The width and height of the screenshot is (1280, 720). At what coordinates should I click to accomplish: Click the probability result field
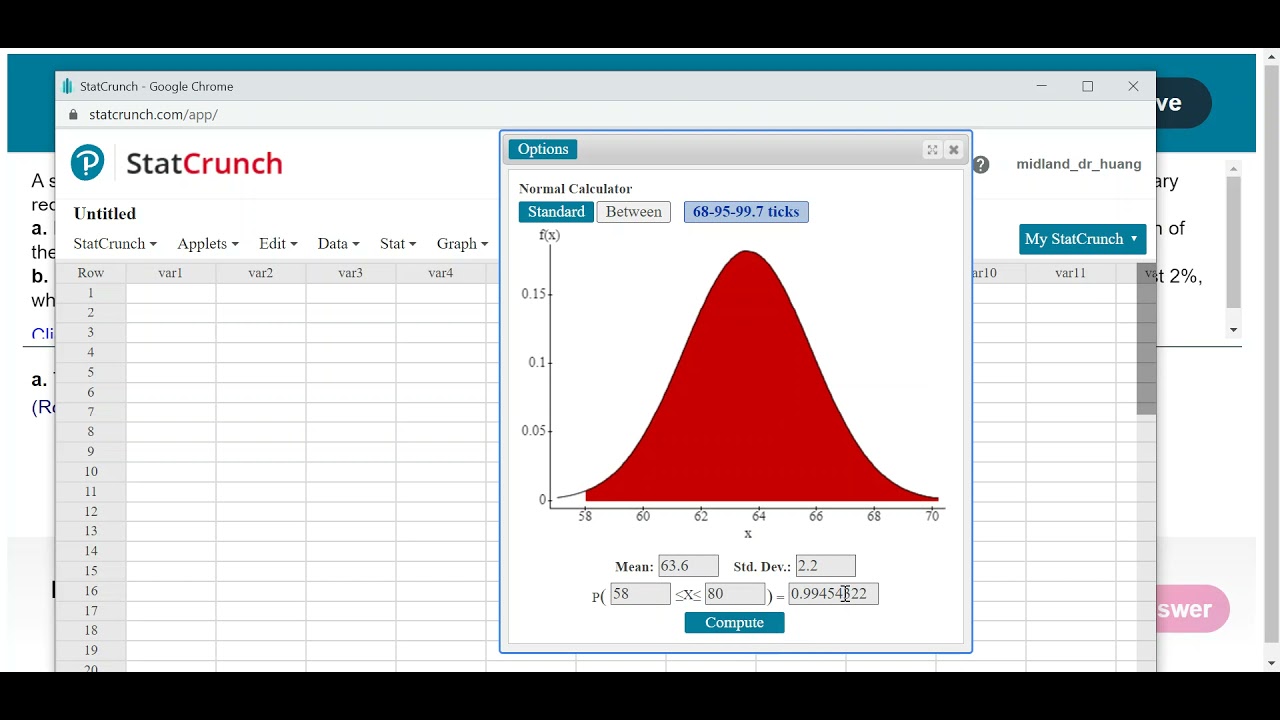pos(834,594)
